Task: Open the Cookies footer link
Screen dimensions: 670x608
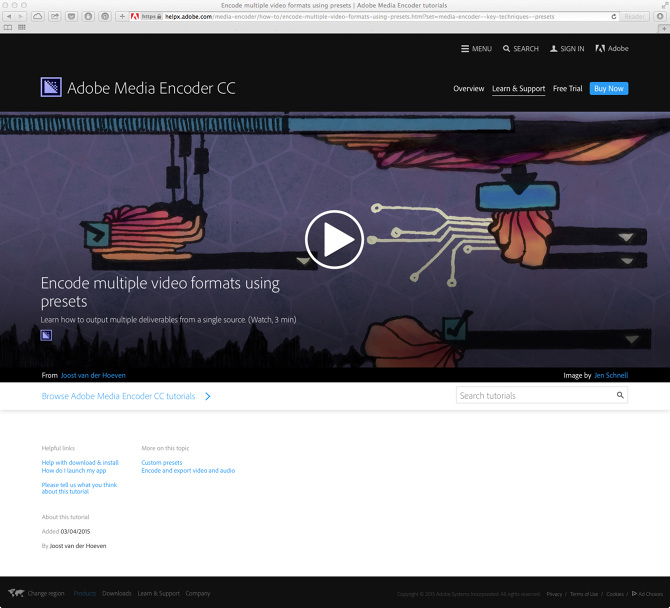Action: click(615, 594)
